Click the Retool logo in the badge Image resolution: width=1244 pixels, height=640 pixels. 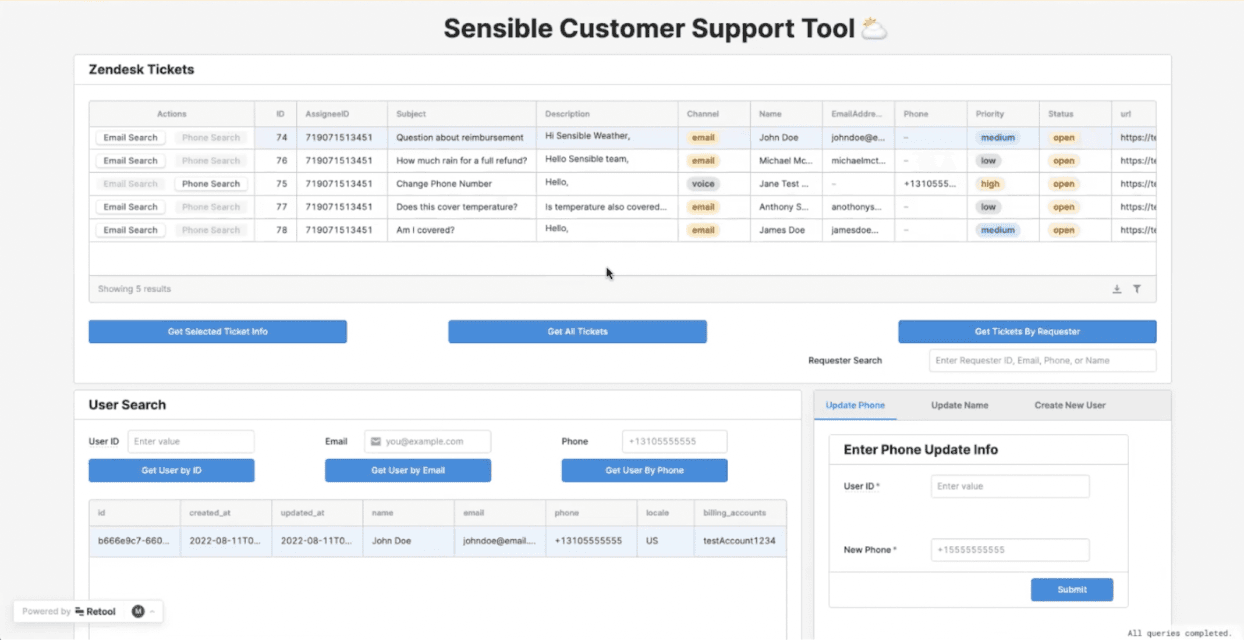click(x=96, y=611)
